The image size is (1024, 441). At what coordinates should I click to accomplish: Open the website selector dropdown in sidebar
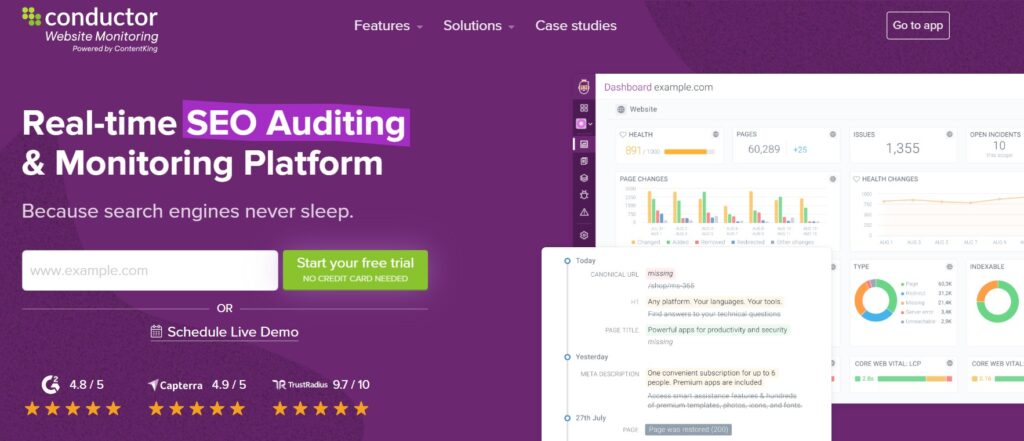point(585,125)
